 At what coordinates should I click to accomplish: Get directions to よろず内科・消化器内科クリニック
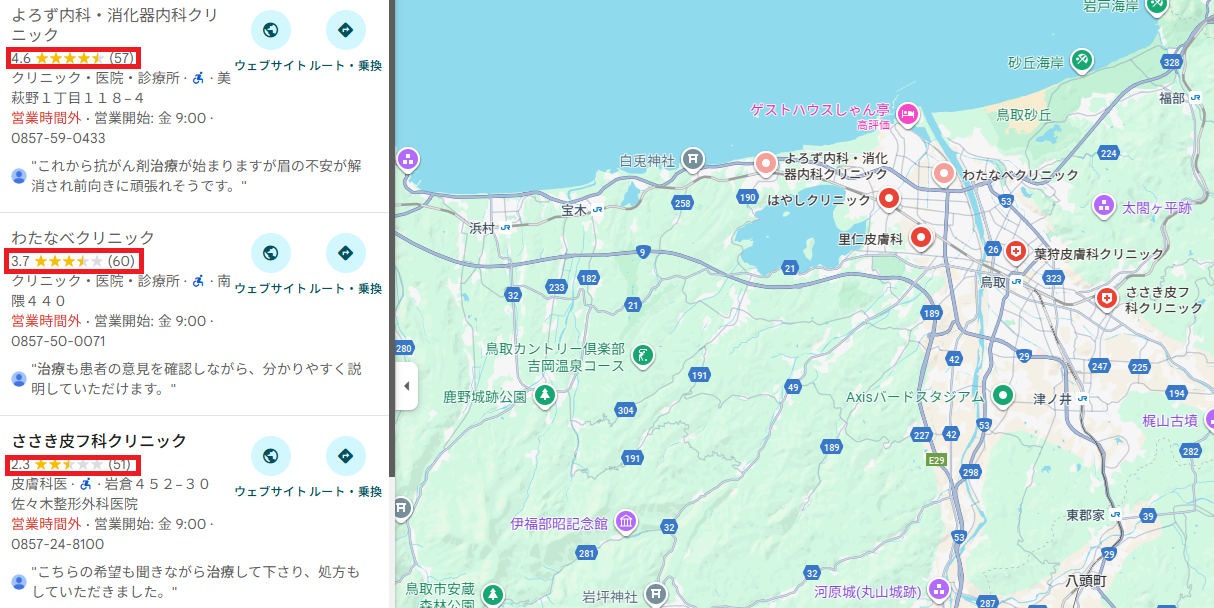tap(346, 30)
